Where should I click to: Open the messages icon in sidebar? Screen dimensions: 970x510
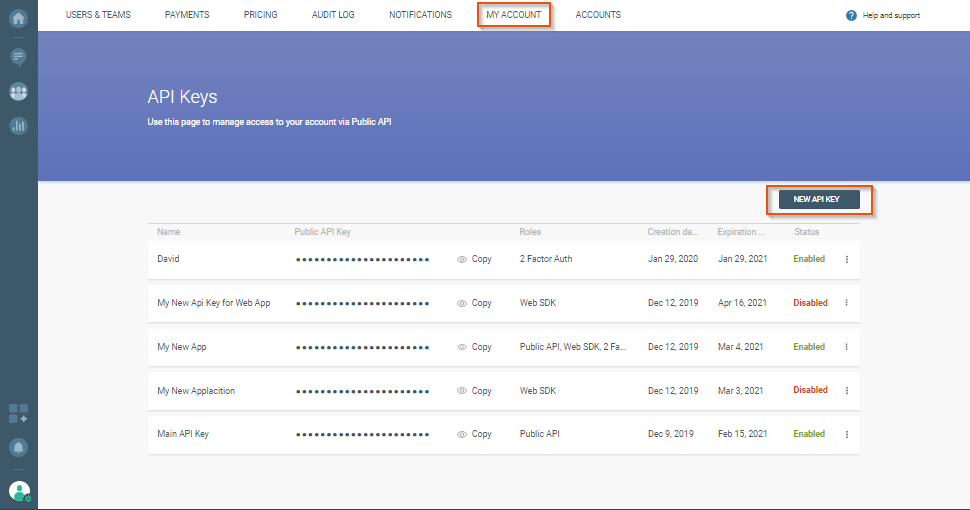click(18, 56)
